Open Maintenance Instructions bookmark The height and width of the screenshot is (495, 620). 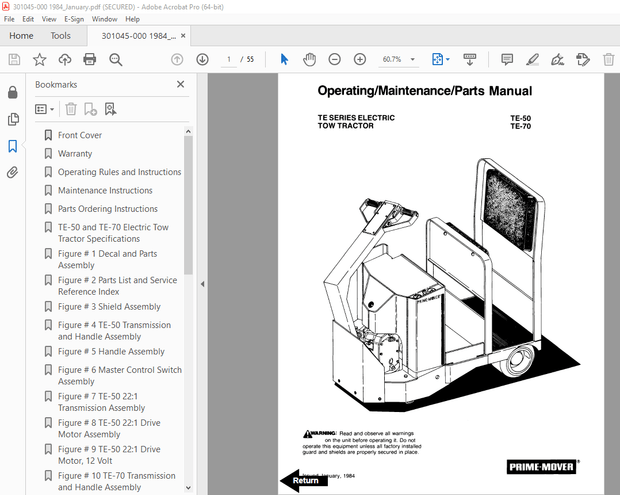pos(105,190)
